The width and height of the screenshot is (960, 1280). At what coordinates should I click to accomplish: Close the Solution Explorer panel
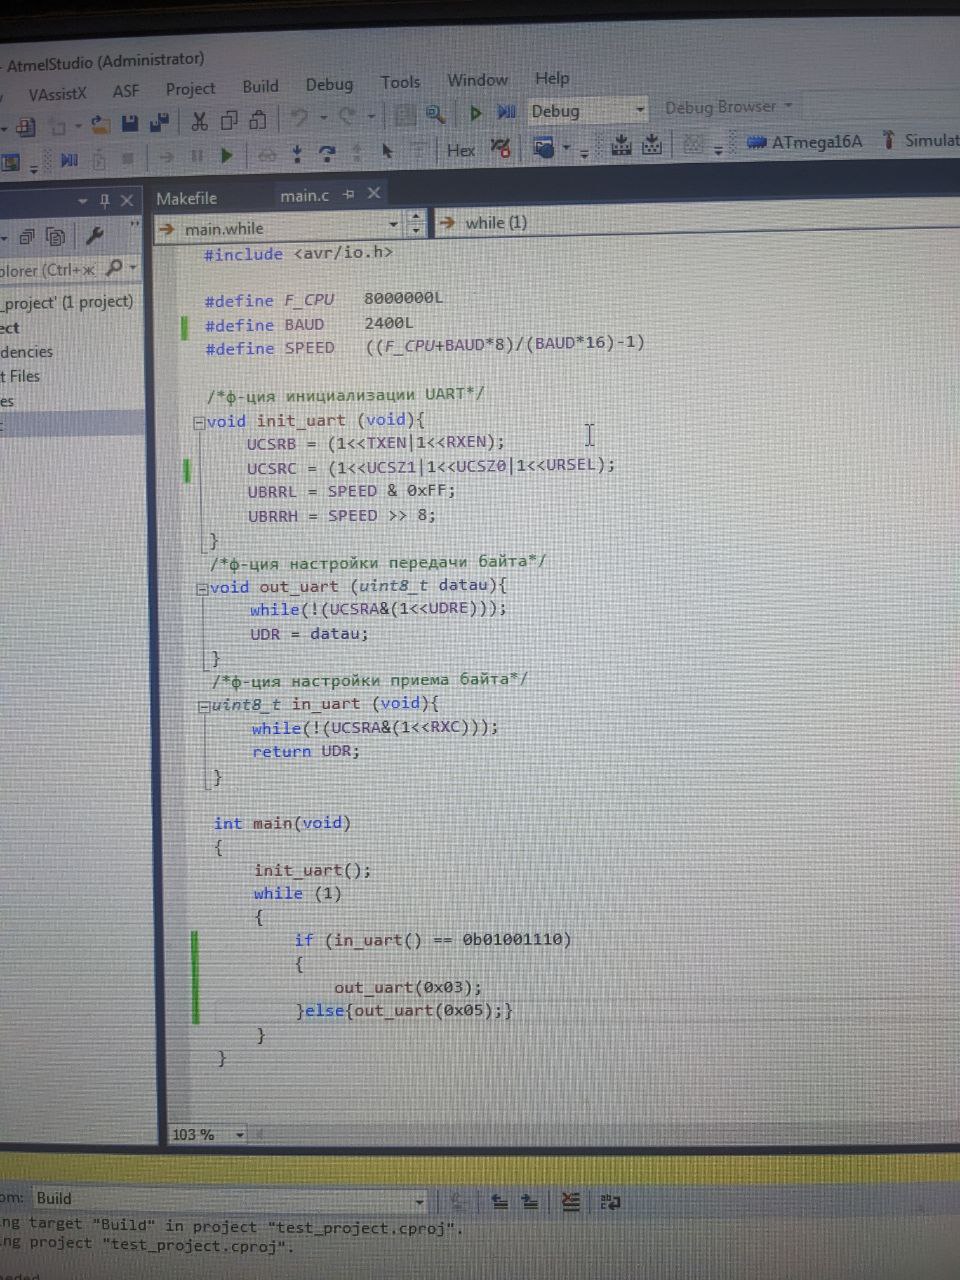pos(127,200)
